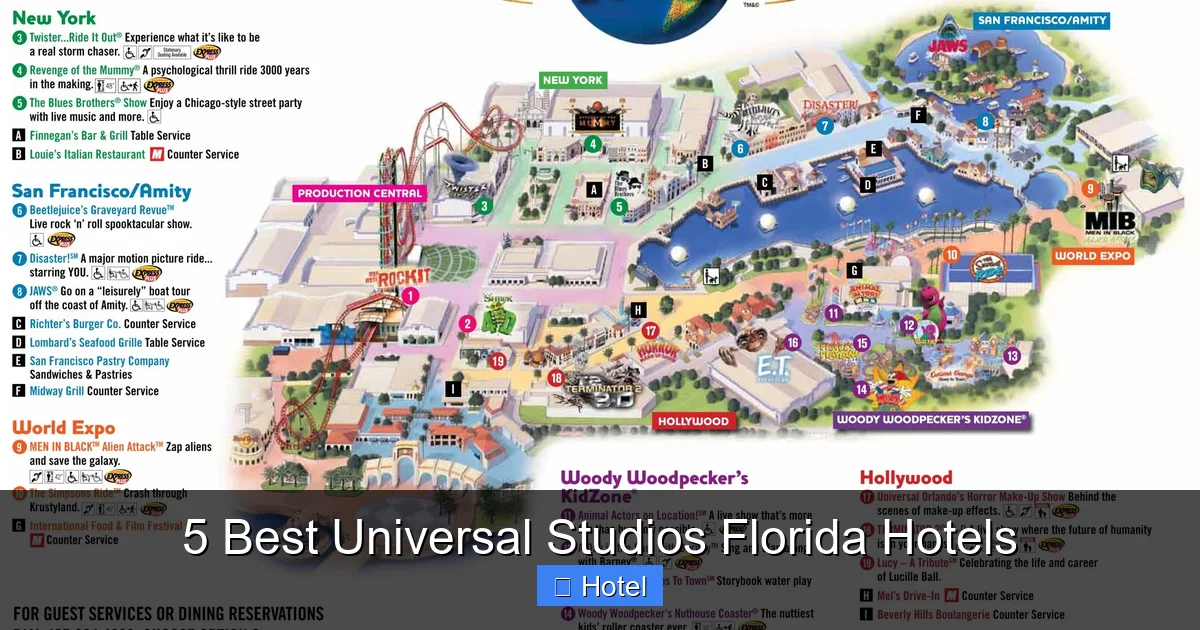Image resolution: width=1200 pixels, height=630 pixels.
Task: Expand the San Francisco/Amity section header
Action: pyautogui.click(x=100, y=191)
